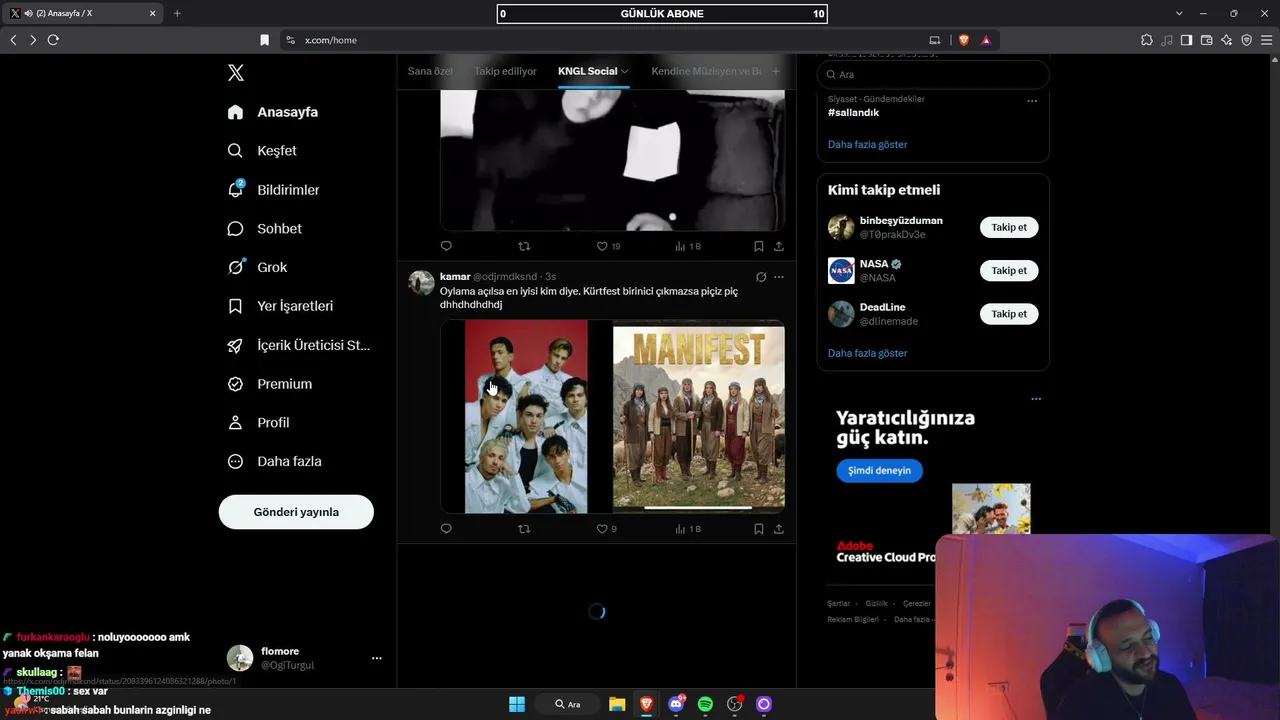
Task: Open more options on kamar post
Action: tap(779, 277)
